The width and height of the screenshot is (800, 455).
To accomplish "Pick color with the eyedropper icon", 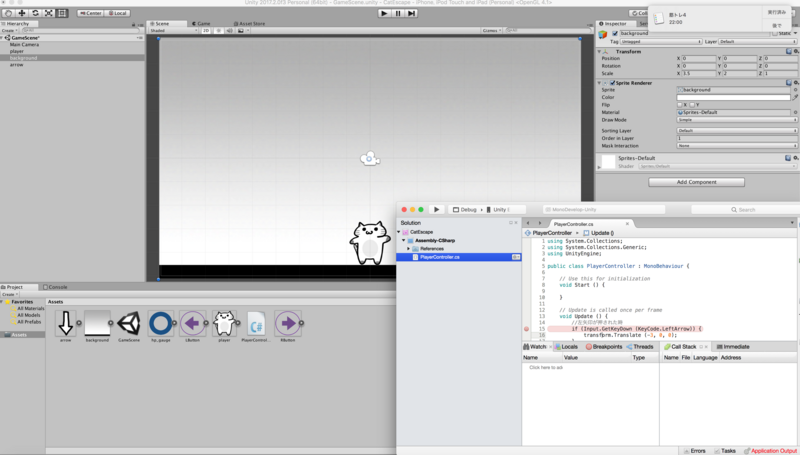I will click(795, 97).
